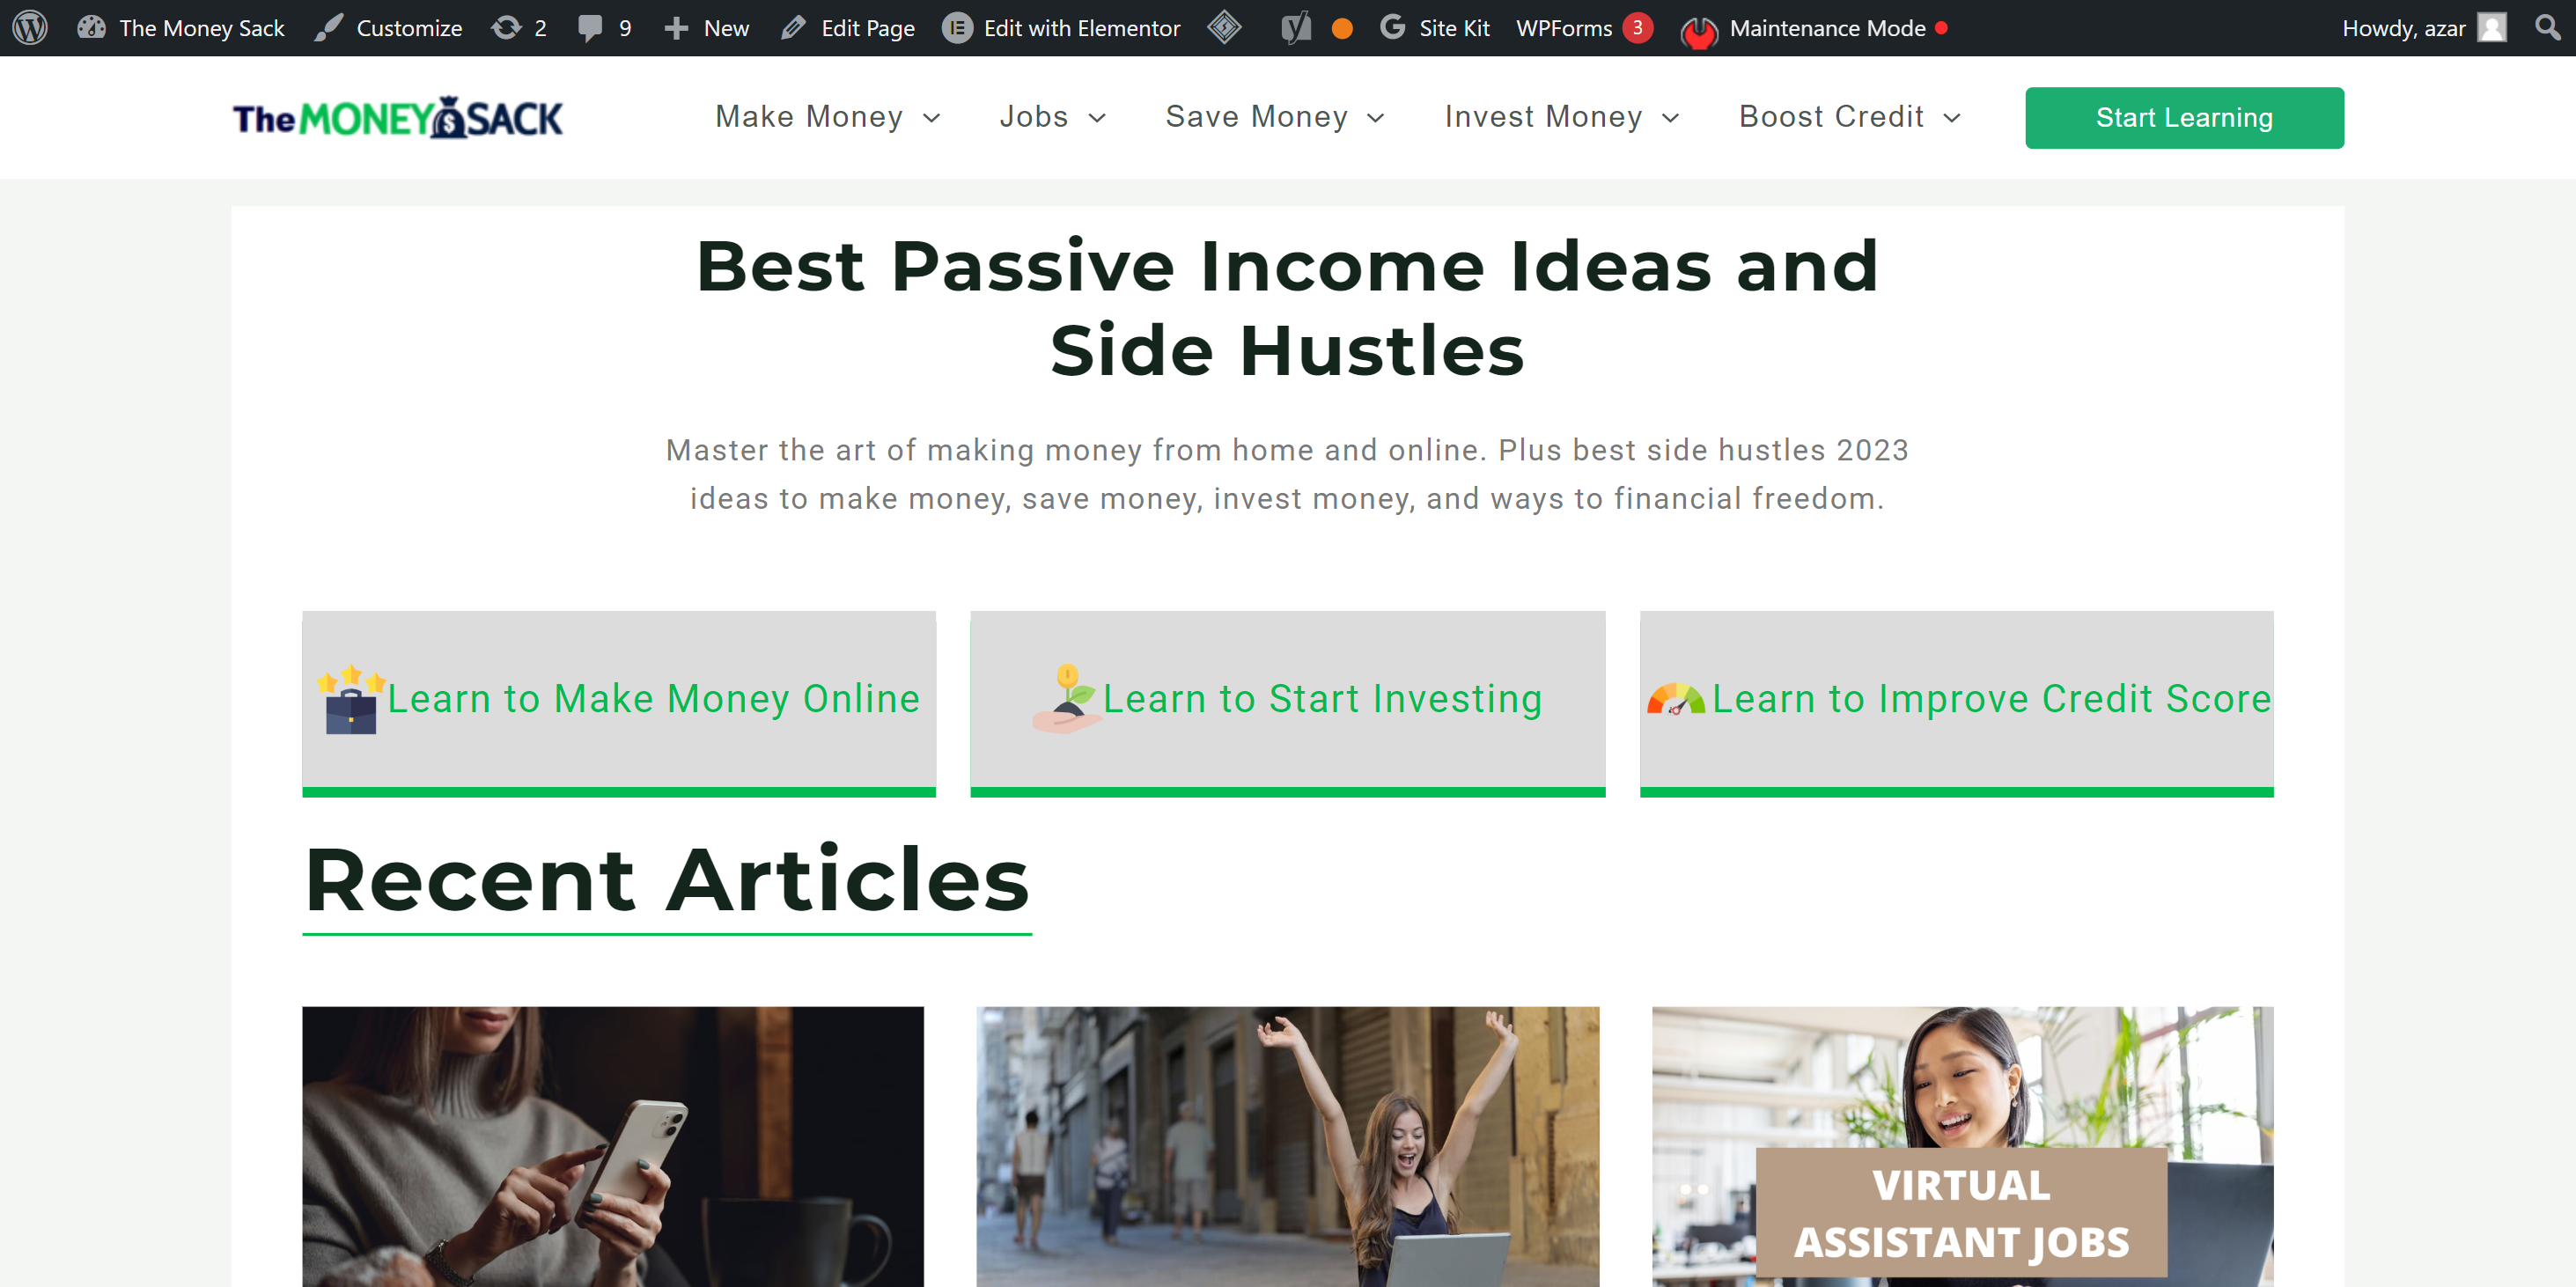Expand the Make Money dropdown chevron
The image size is (2576, 1287).
click(x=931, y=118)
